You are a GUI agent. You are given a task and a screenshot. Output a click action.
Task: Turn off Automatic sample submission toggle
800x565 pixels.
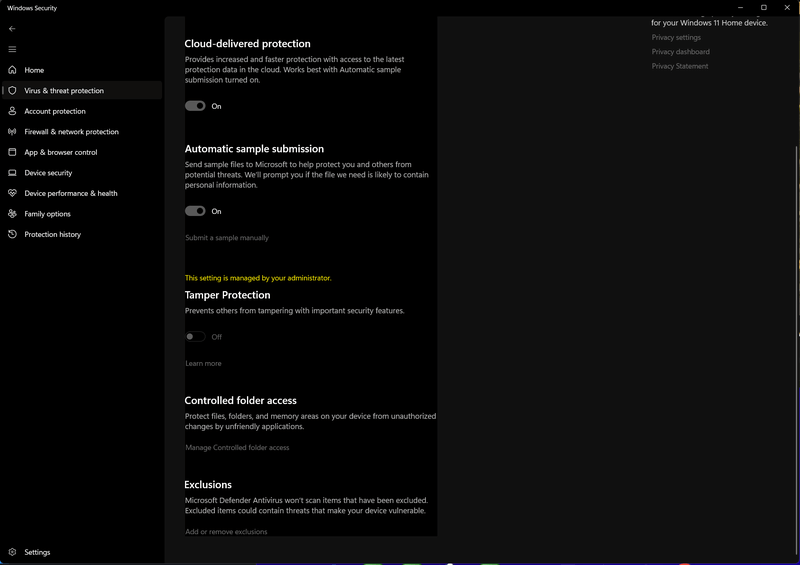195,211
